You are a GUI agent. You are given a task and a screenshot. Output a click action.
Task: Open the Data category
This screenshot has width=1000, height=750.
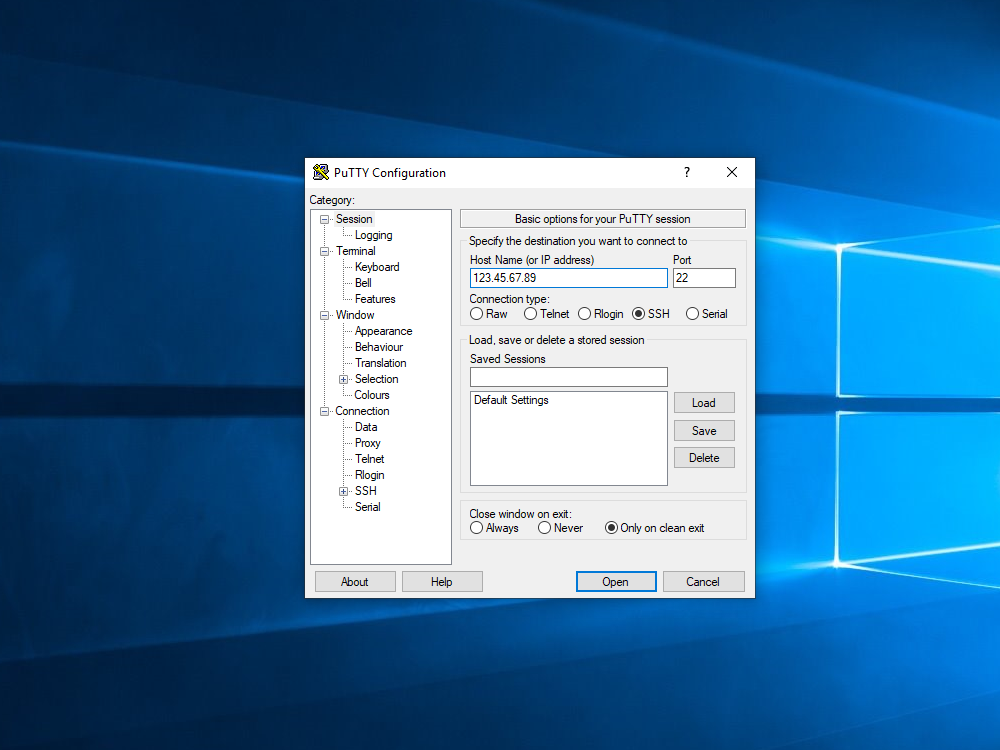[x=366, y=427]
